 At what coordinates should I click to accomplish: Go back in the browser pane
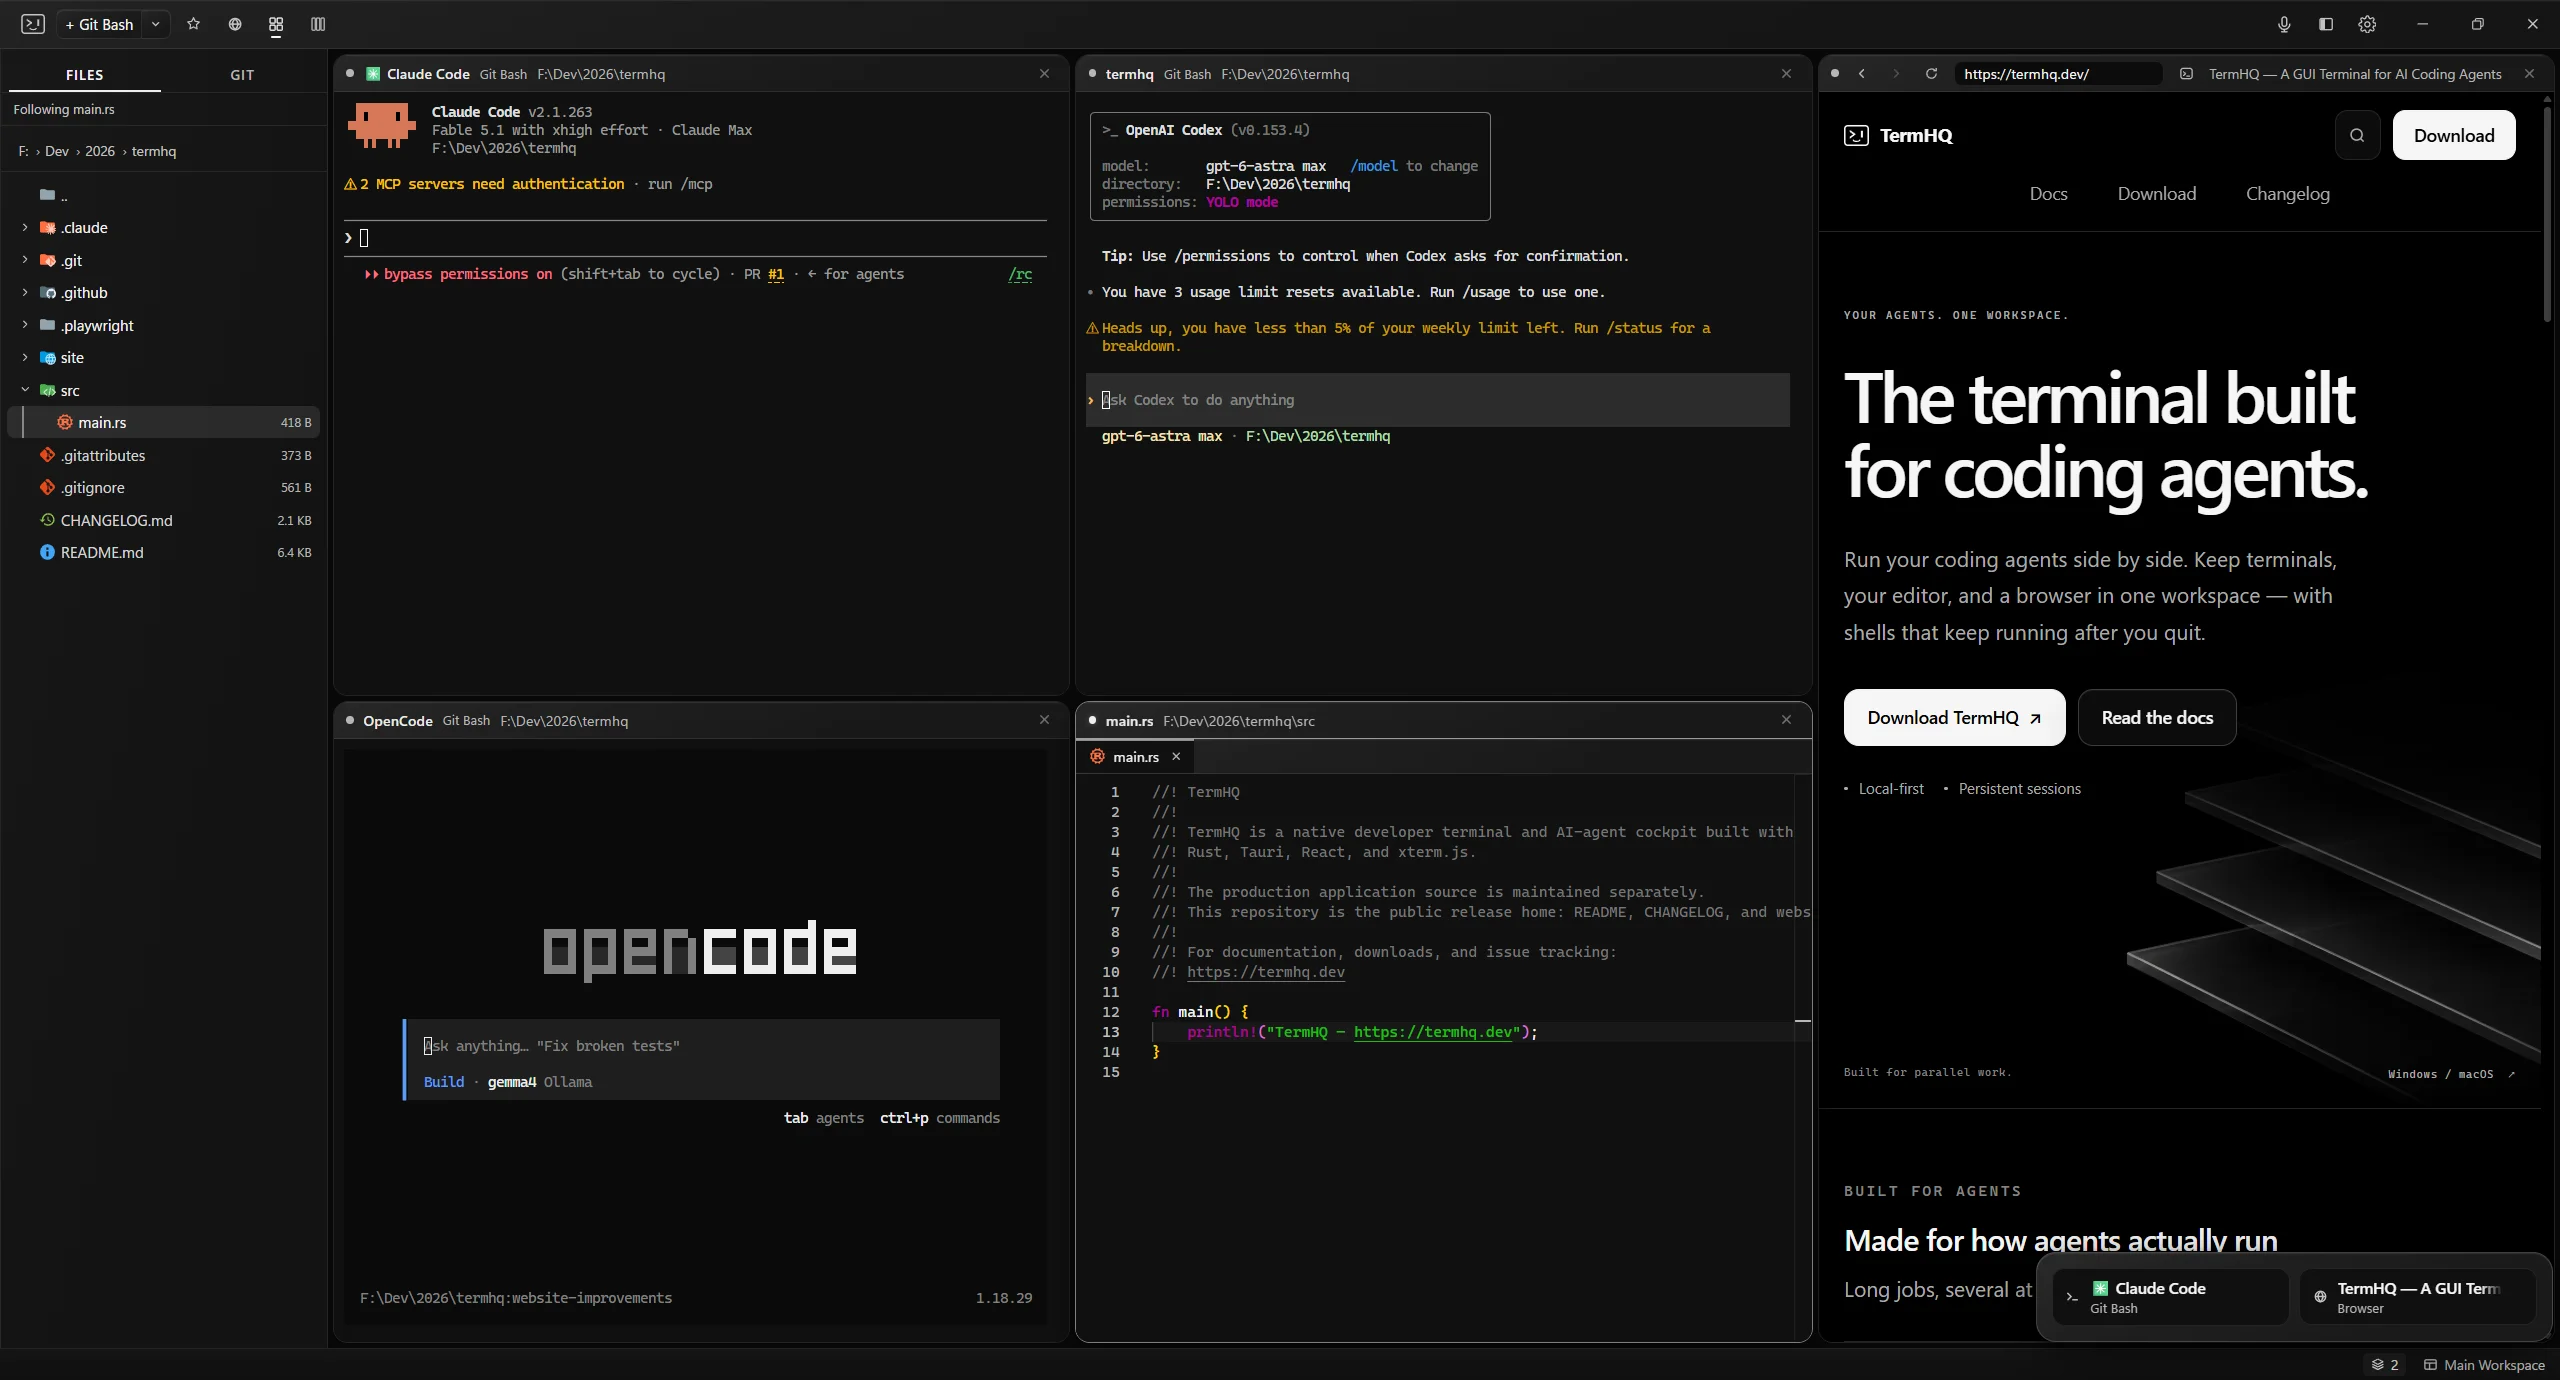click(x=1862, y=74)
